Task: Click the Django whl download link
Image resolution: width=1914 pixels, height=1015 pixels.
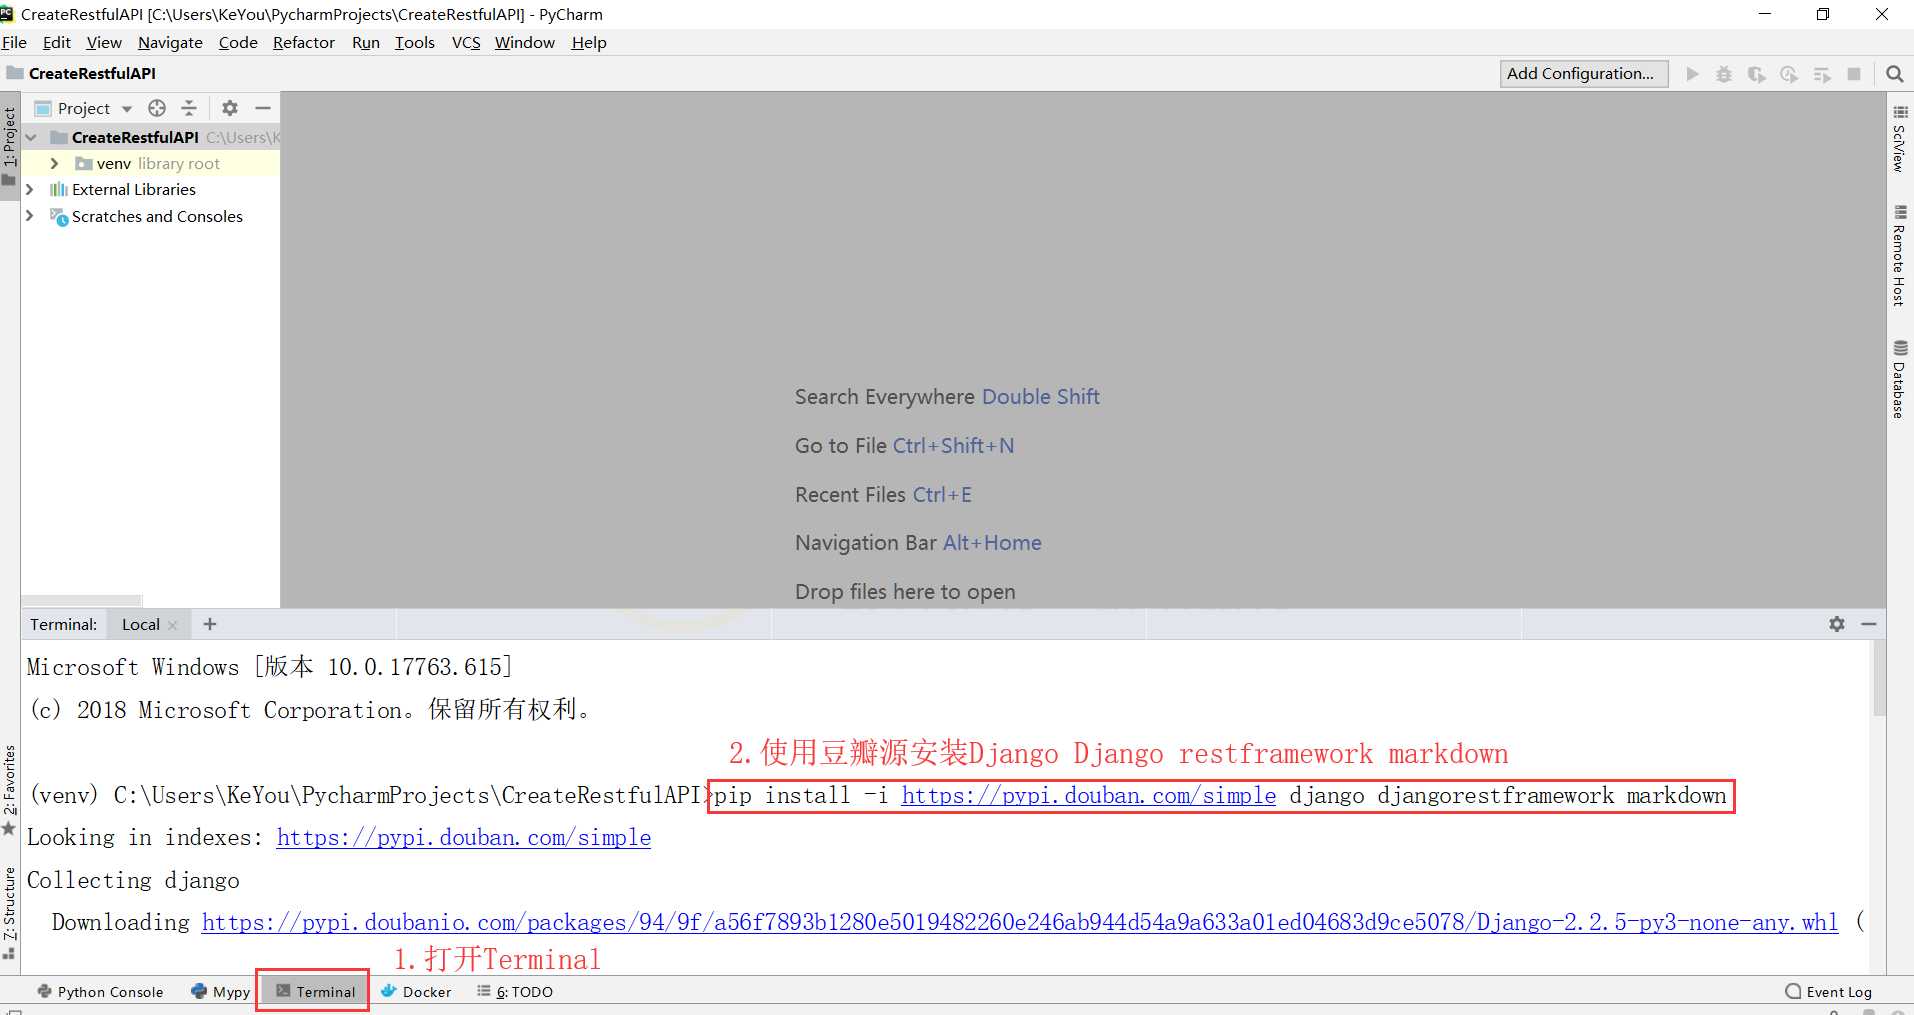Action: pyautogui.click(x=1020, y=922)
